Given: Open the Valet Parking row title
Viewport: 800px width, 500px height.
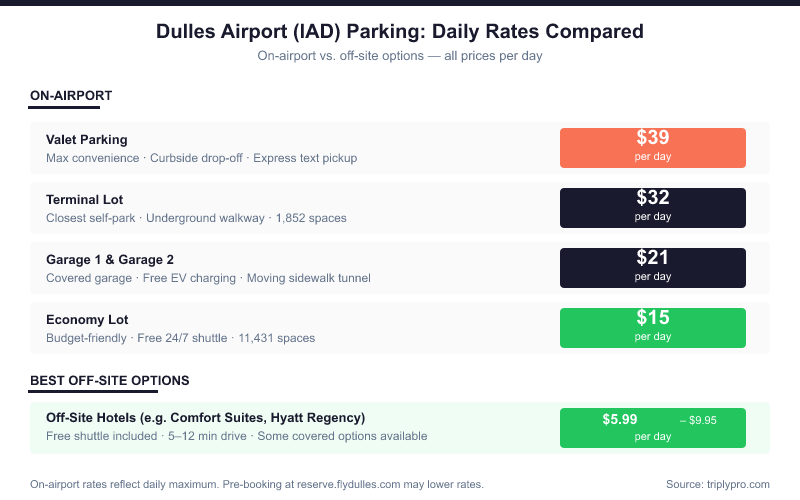Looking at the screenshot, I should pos(87,140).
